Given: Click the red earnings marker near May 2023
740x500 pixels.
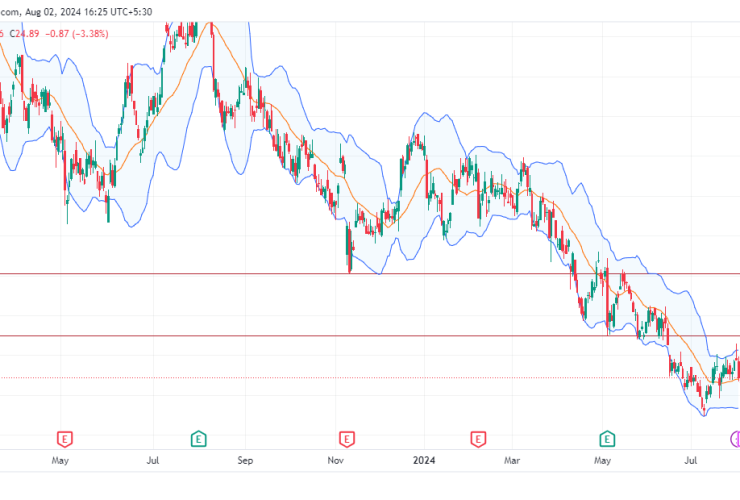Looking at the screenshot, I should pos(65,437).
